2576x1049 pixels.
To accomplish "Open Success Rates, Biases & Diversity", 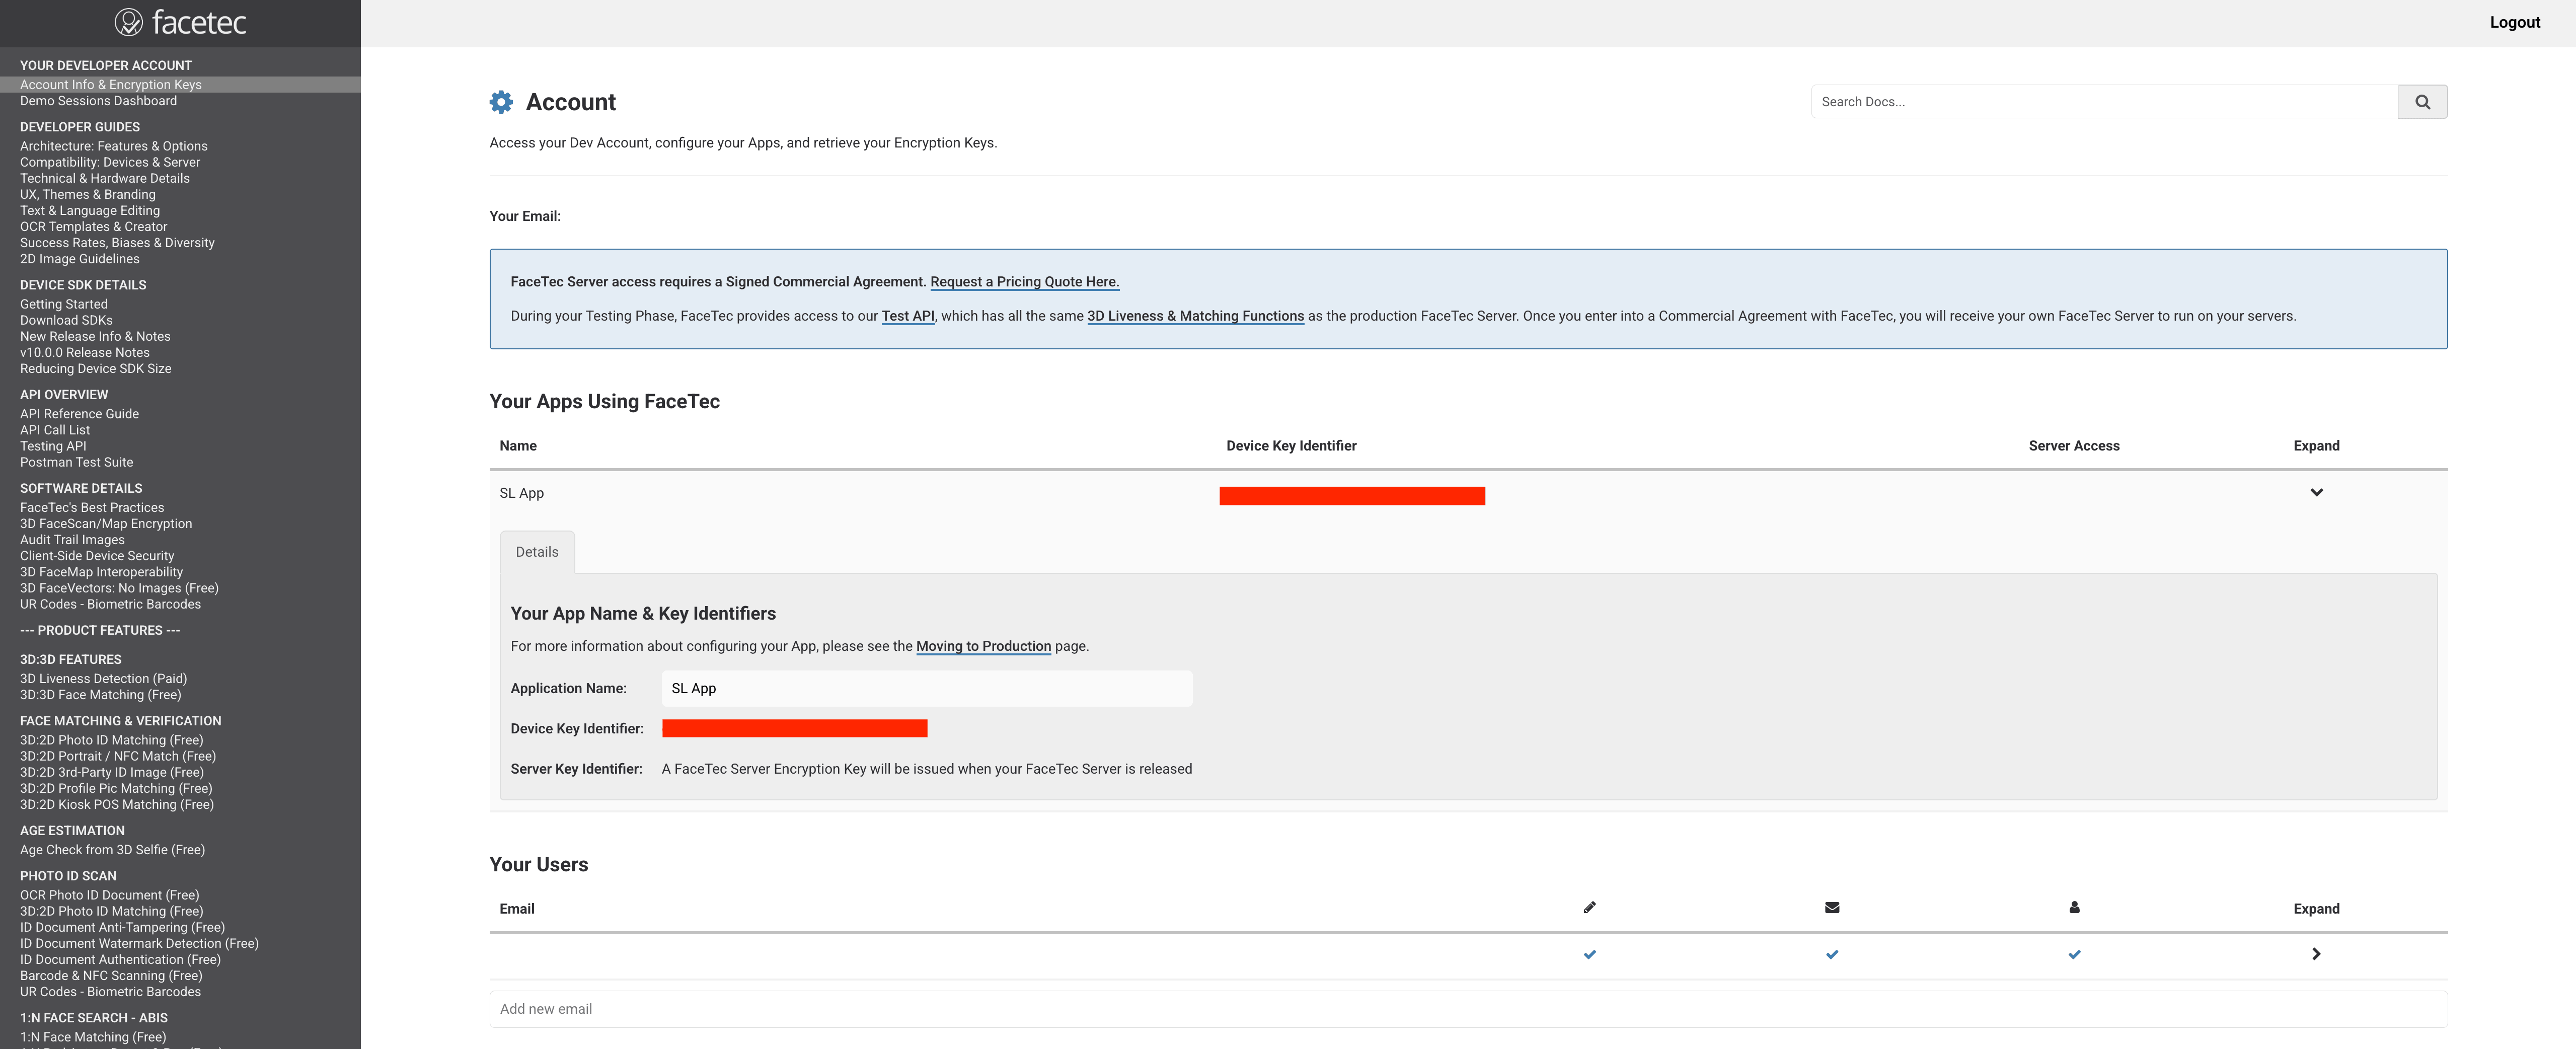I will [x=117, y=243].
